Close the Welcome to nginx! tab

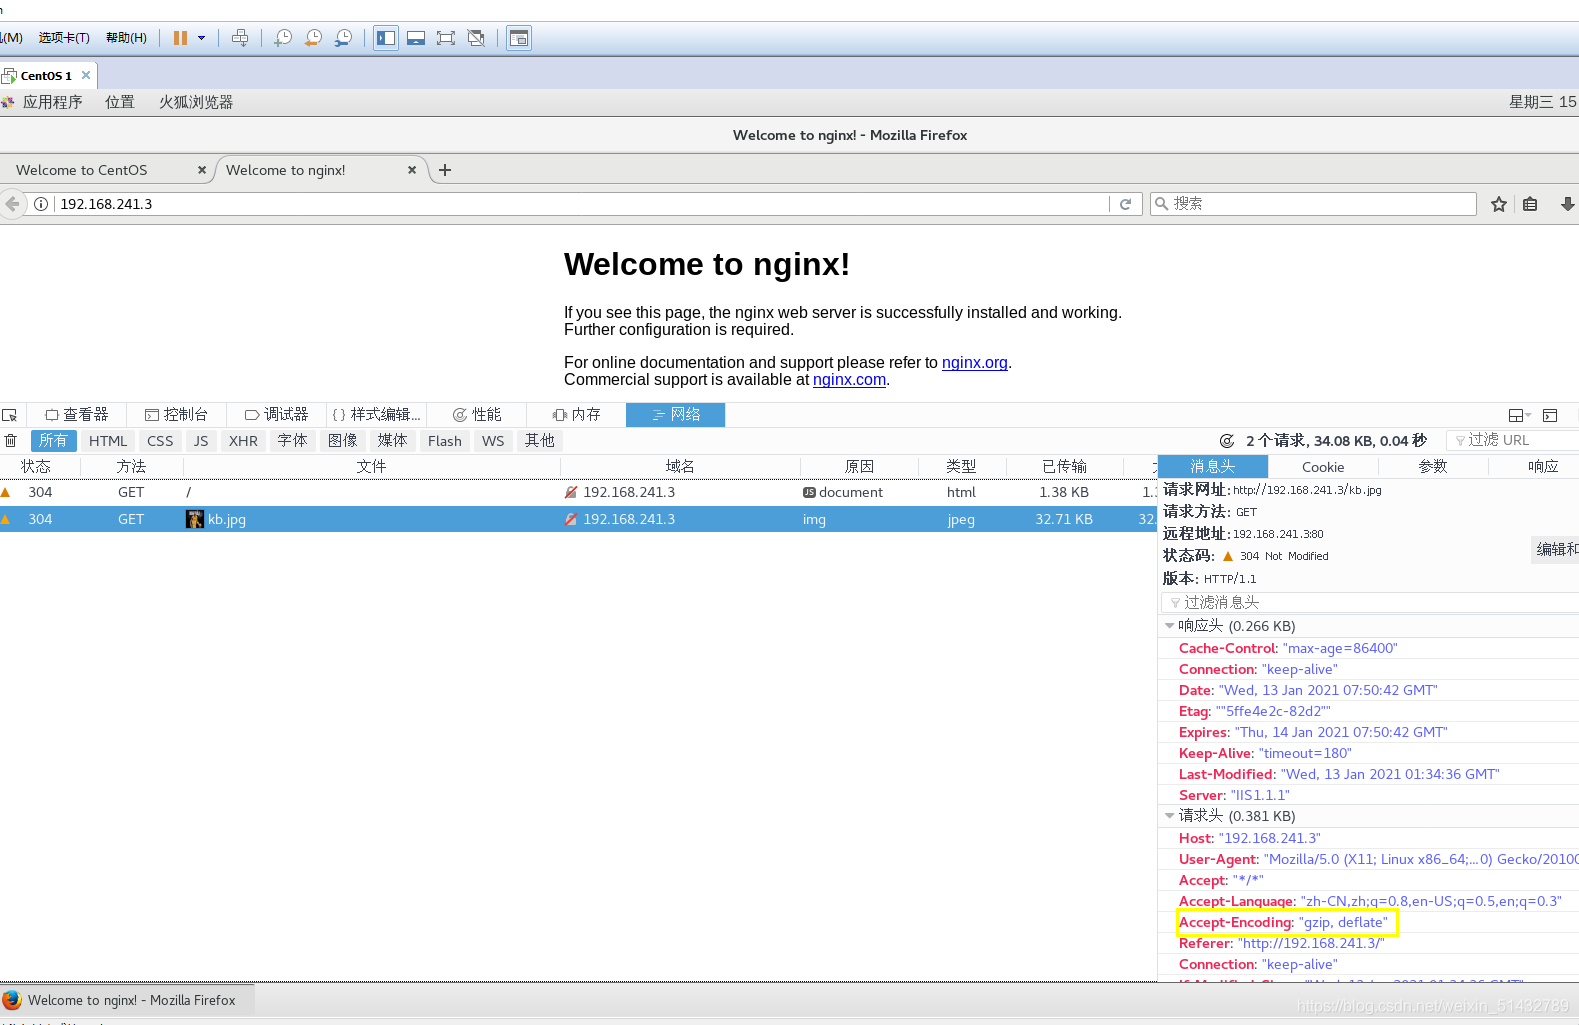412,170
